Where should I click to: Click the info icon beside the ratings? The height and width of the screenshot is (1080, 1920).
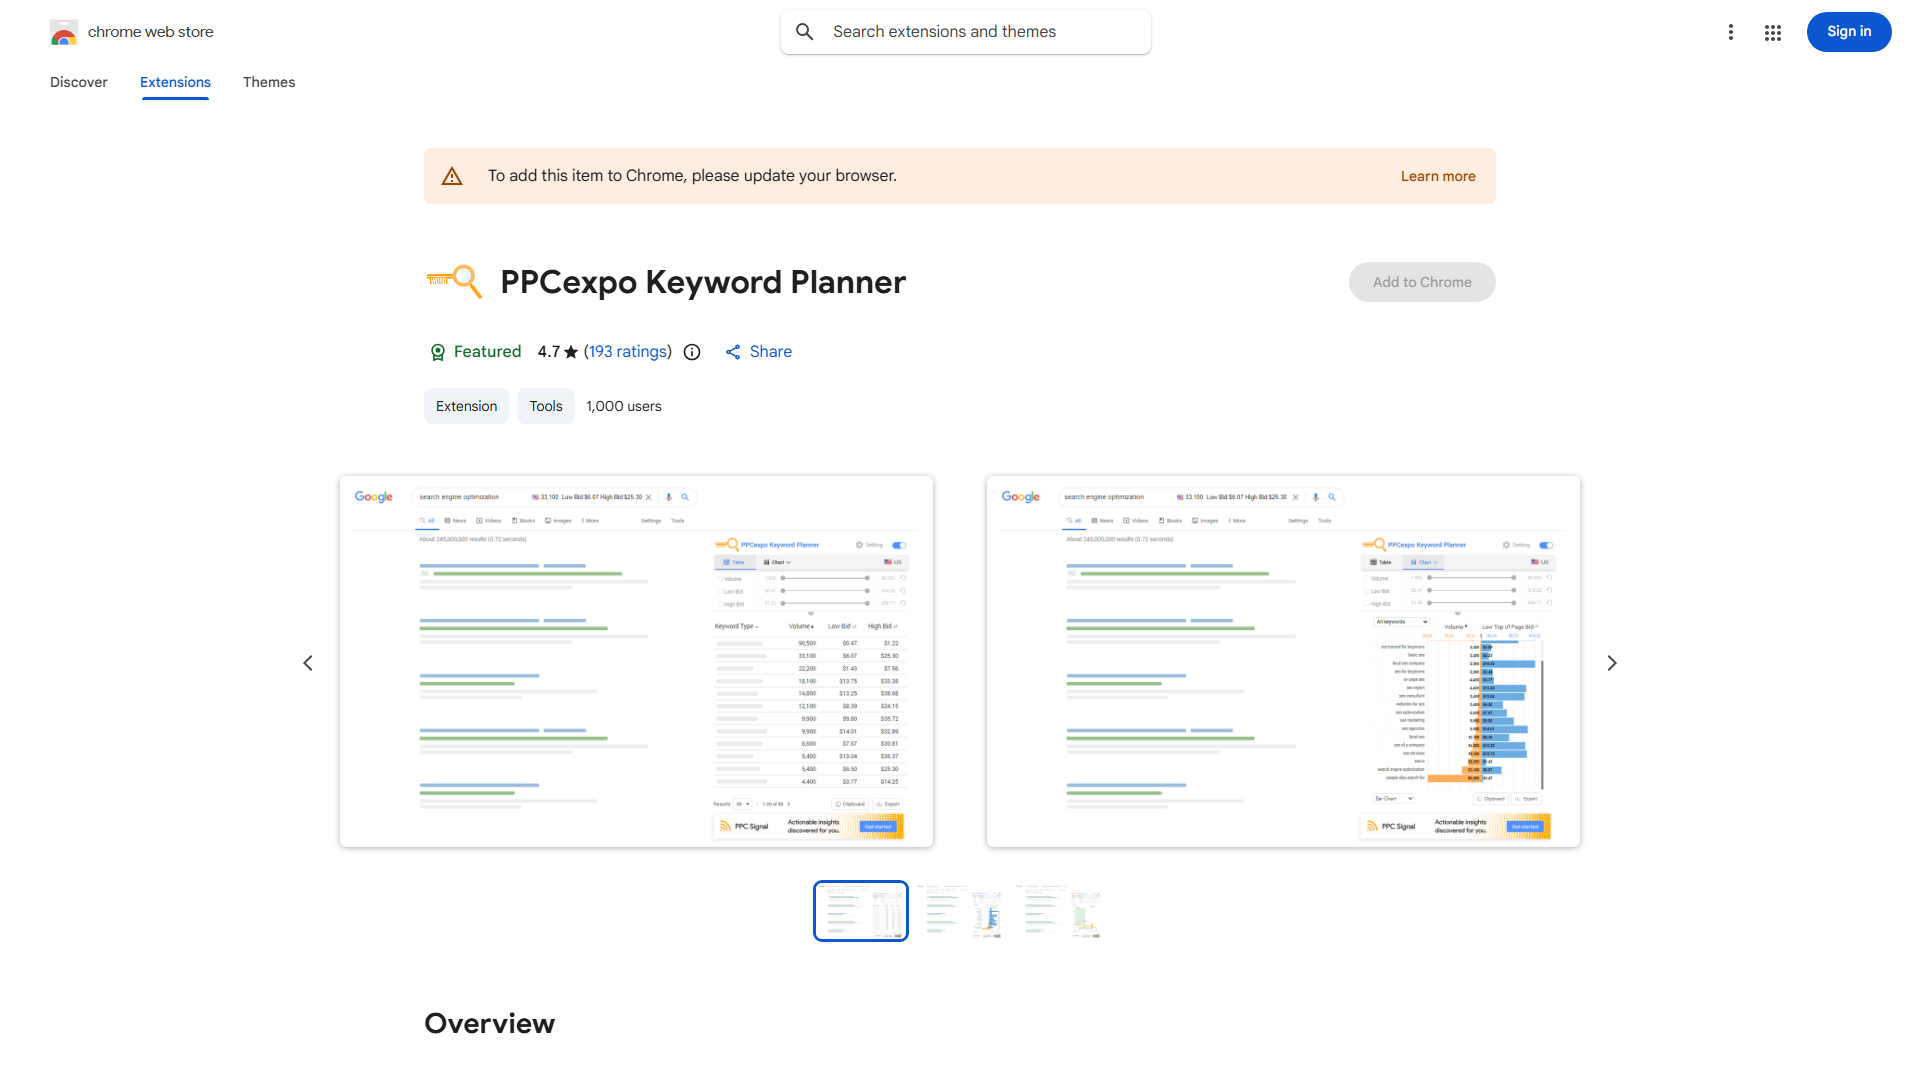click(692, 352)
